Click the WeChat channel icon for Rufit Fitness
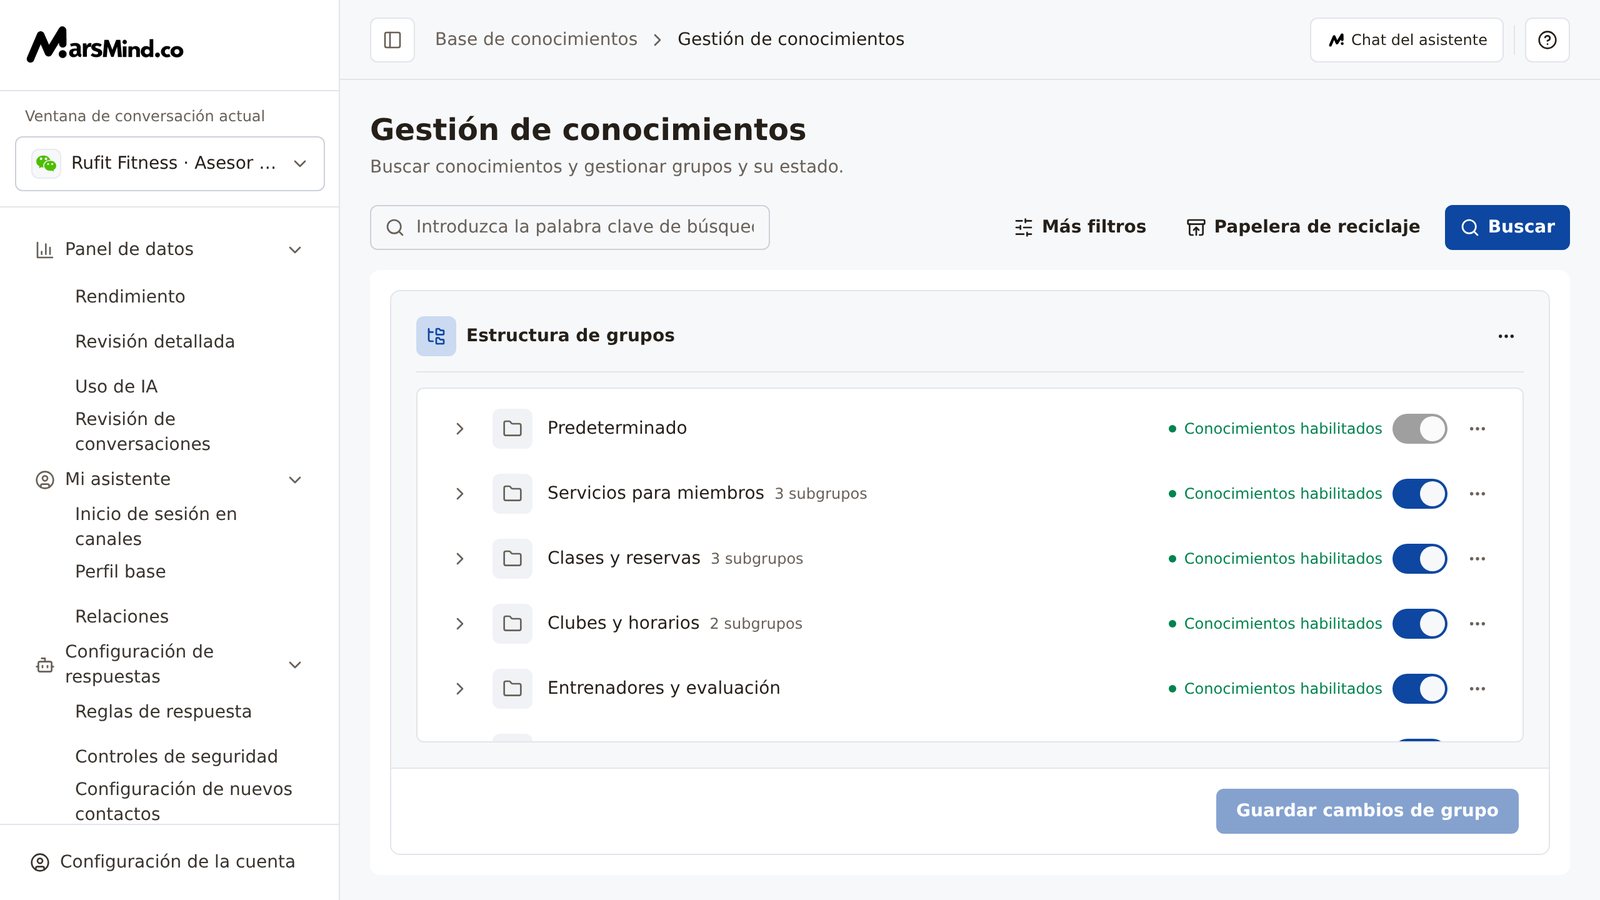Viewport: 1600px width, 900px height. pyautogui.click(x=46, y=163)
